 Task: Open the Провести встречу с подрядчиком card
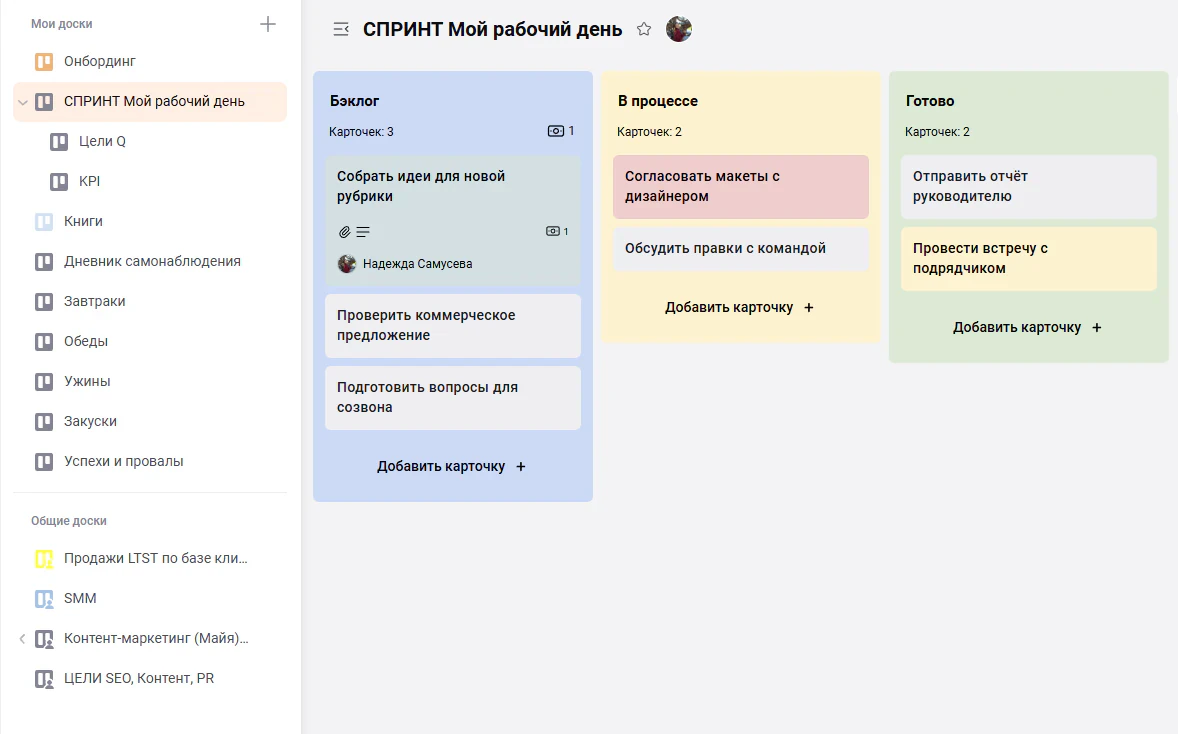click(1028, 258)
